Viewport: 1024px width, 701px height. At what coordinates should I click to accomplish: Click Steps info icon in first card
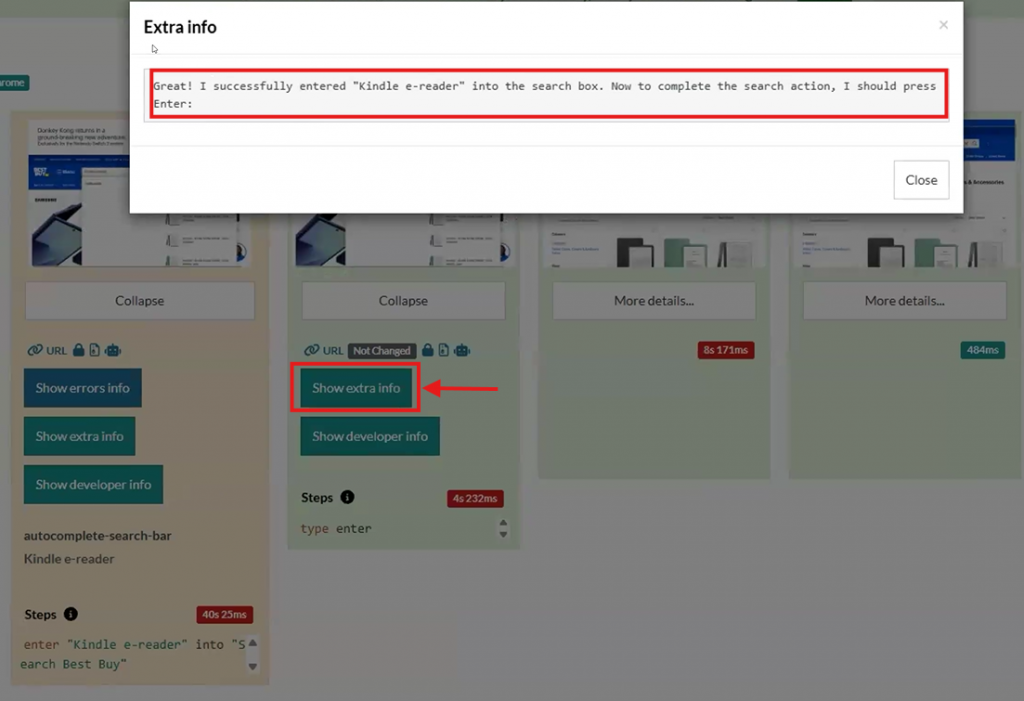[x=70, y=614]
